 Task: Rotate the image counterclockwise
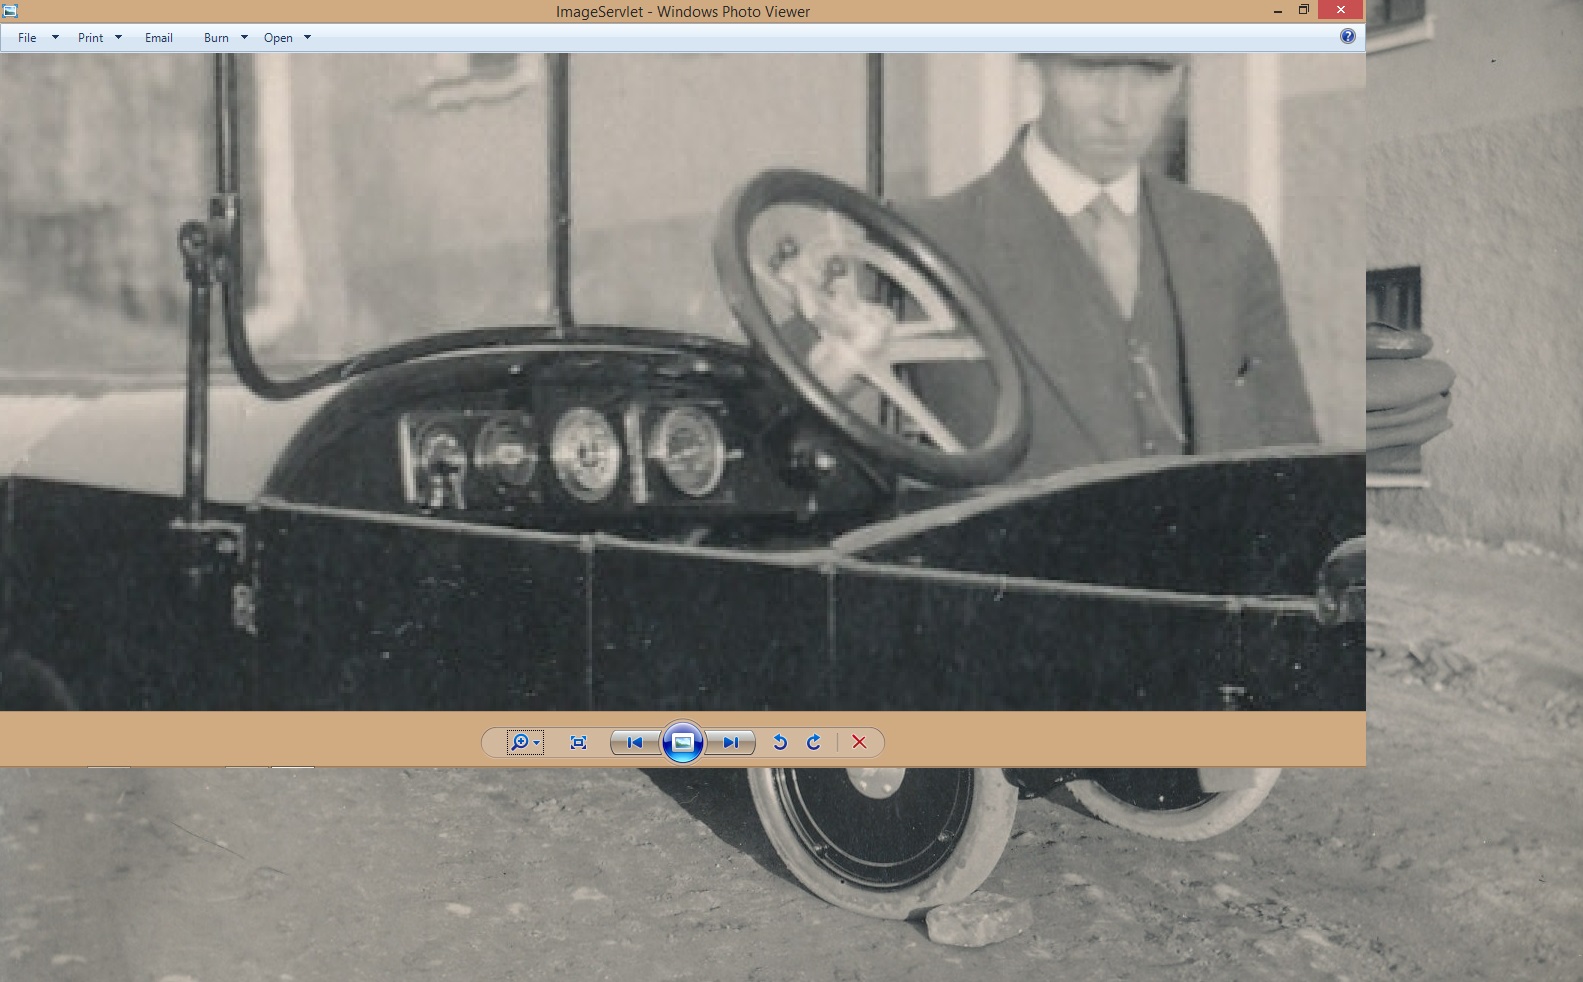click(780, 742)
